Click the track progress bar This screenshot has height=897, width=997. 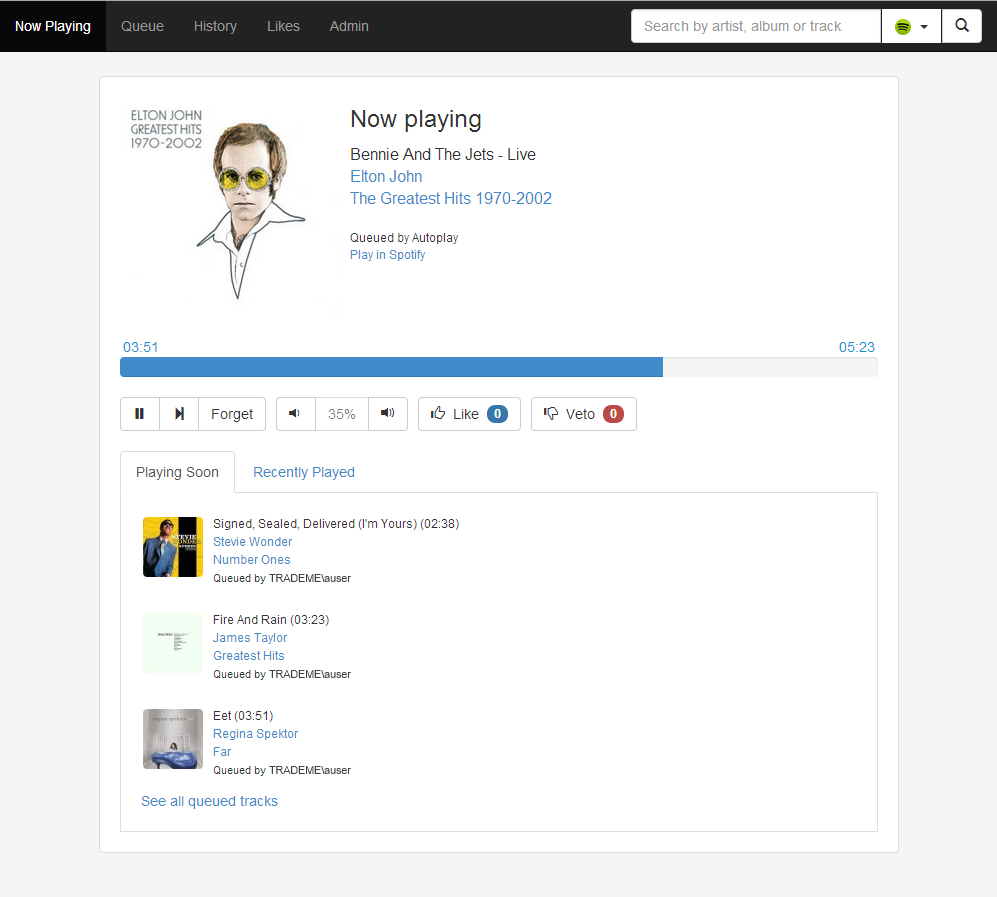(499, 367)
